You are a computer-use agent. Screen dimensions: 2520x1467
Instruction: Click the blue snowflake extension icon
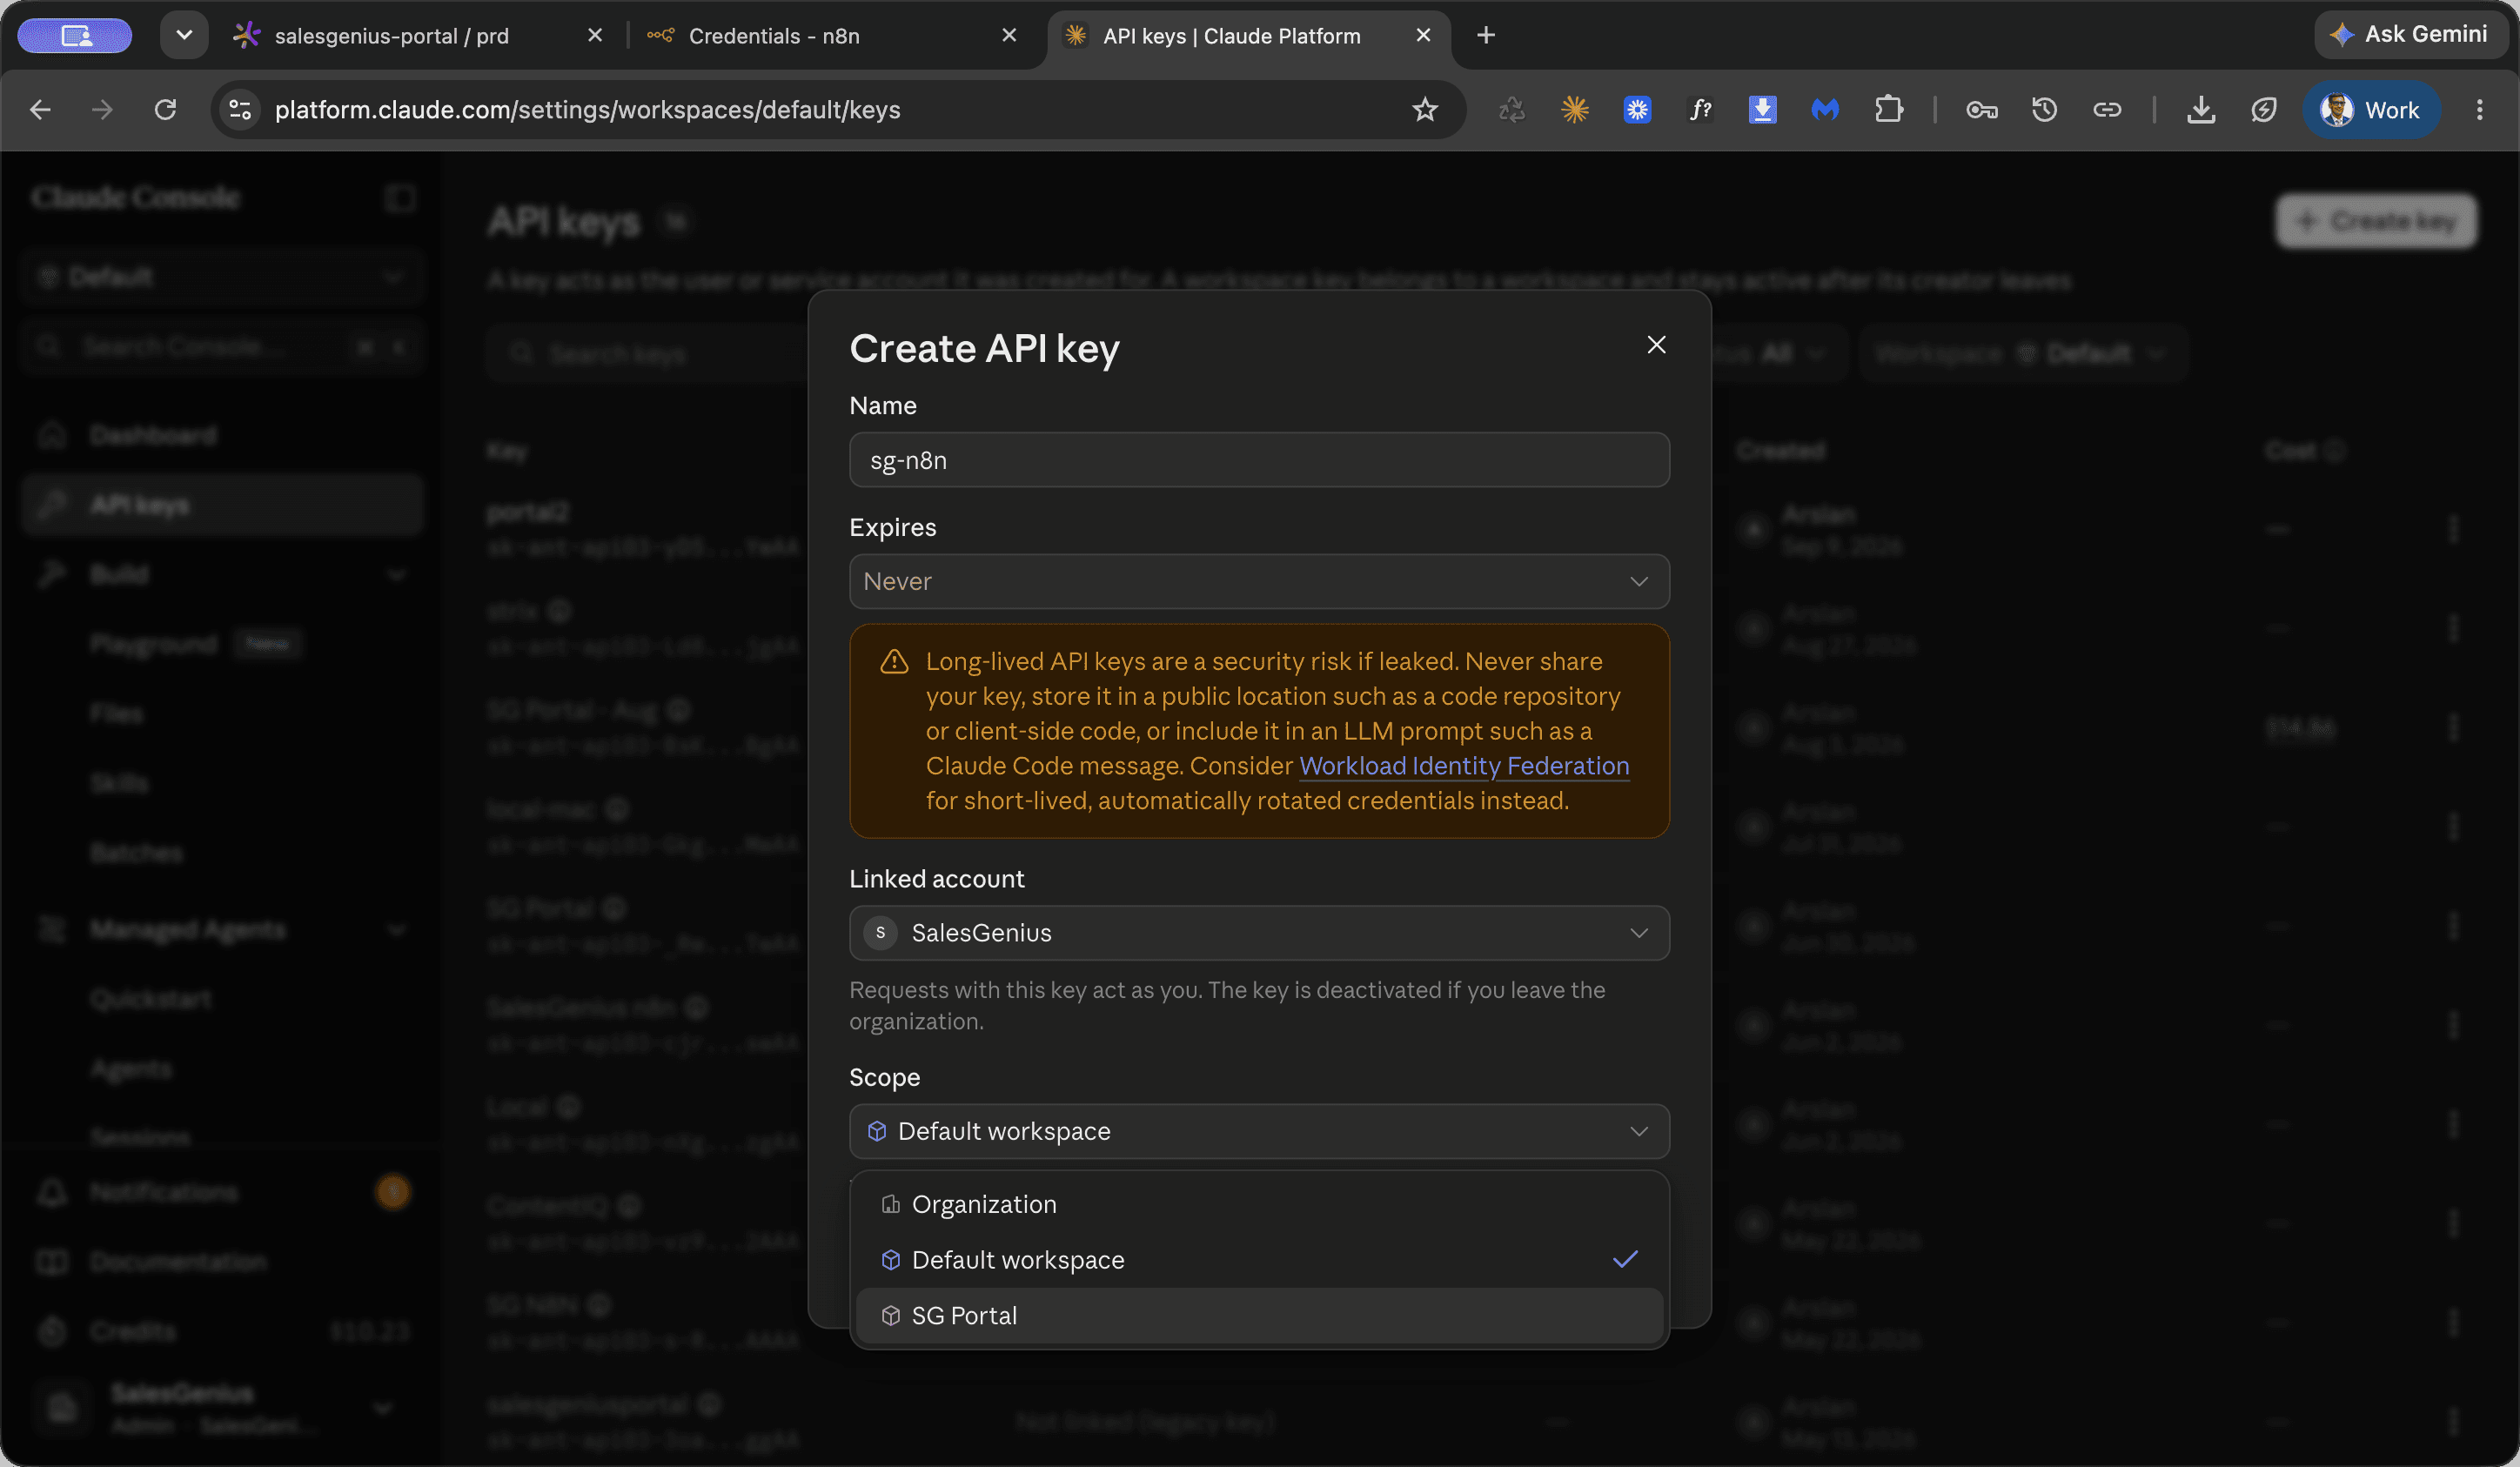pyautogui.click(x=1637, y=110)
